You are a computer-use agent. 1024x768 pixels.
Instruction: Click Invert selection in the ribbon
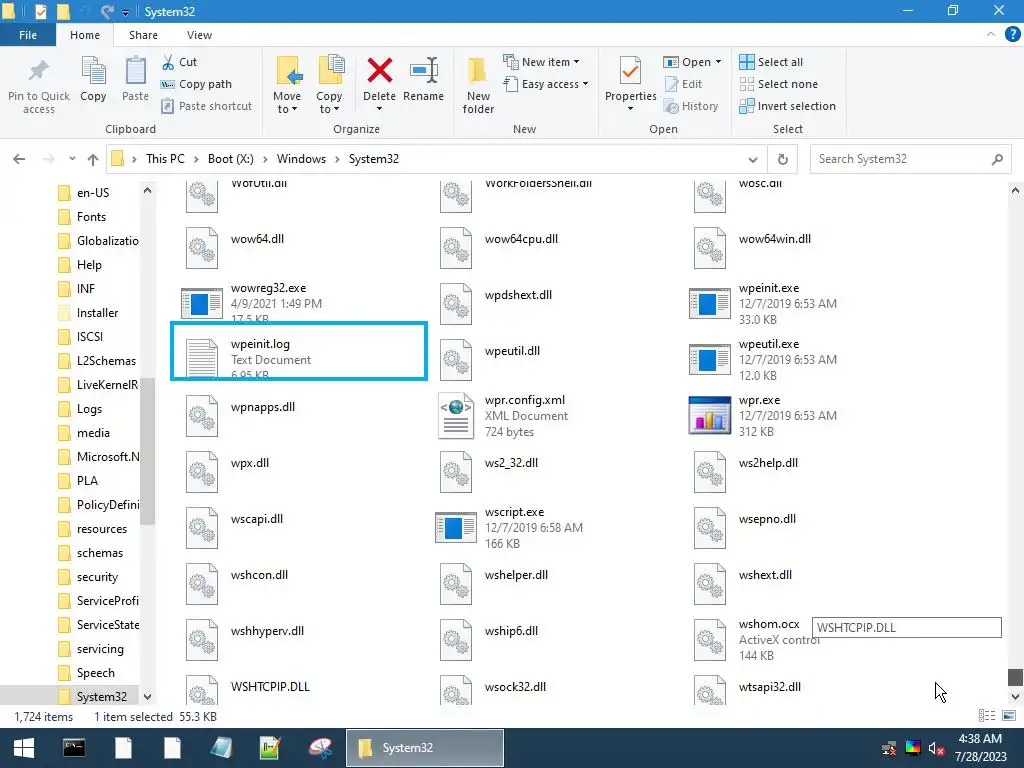pyautogui.click(x=788, y=106)
